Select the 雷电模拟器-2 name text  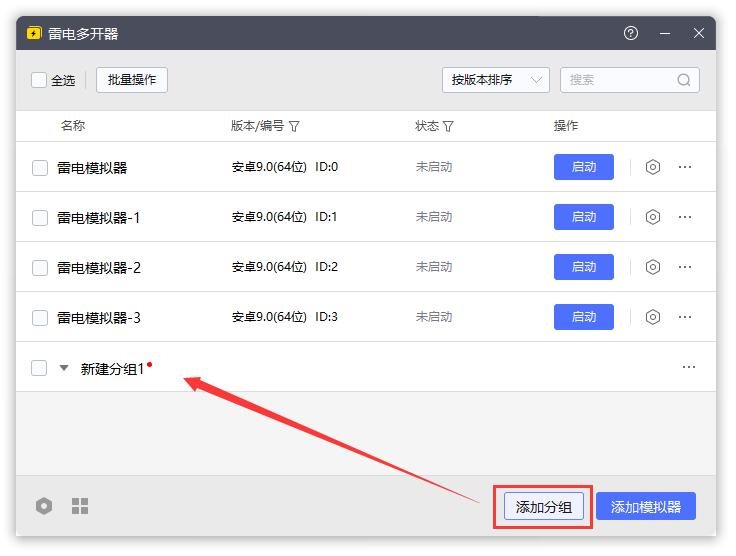99,268
